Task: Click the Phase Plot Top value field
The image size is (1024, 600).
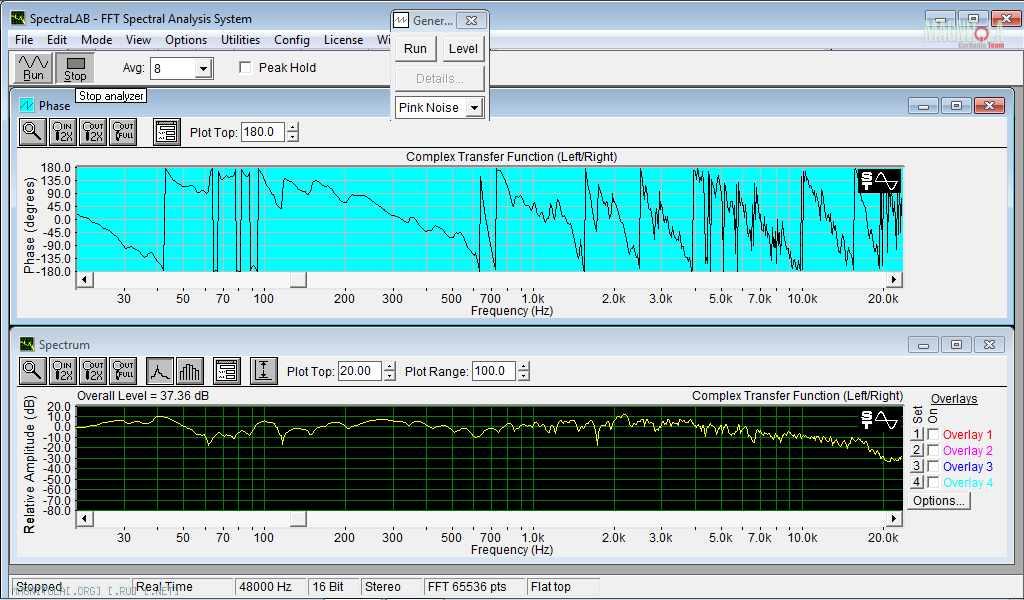Action: click(x=263, y=132)
